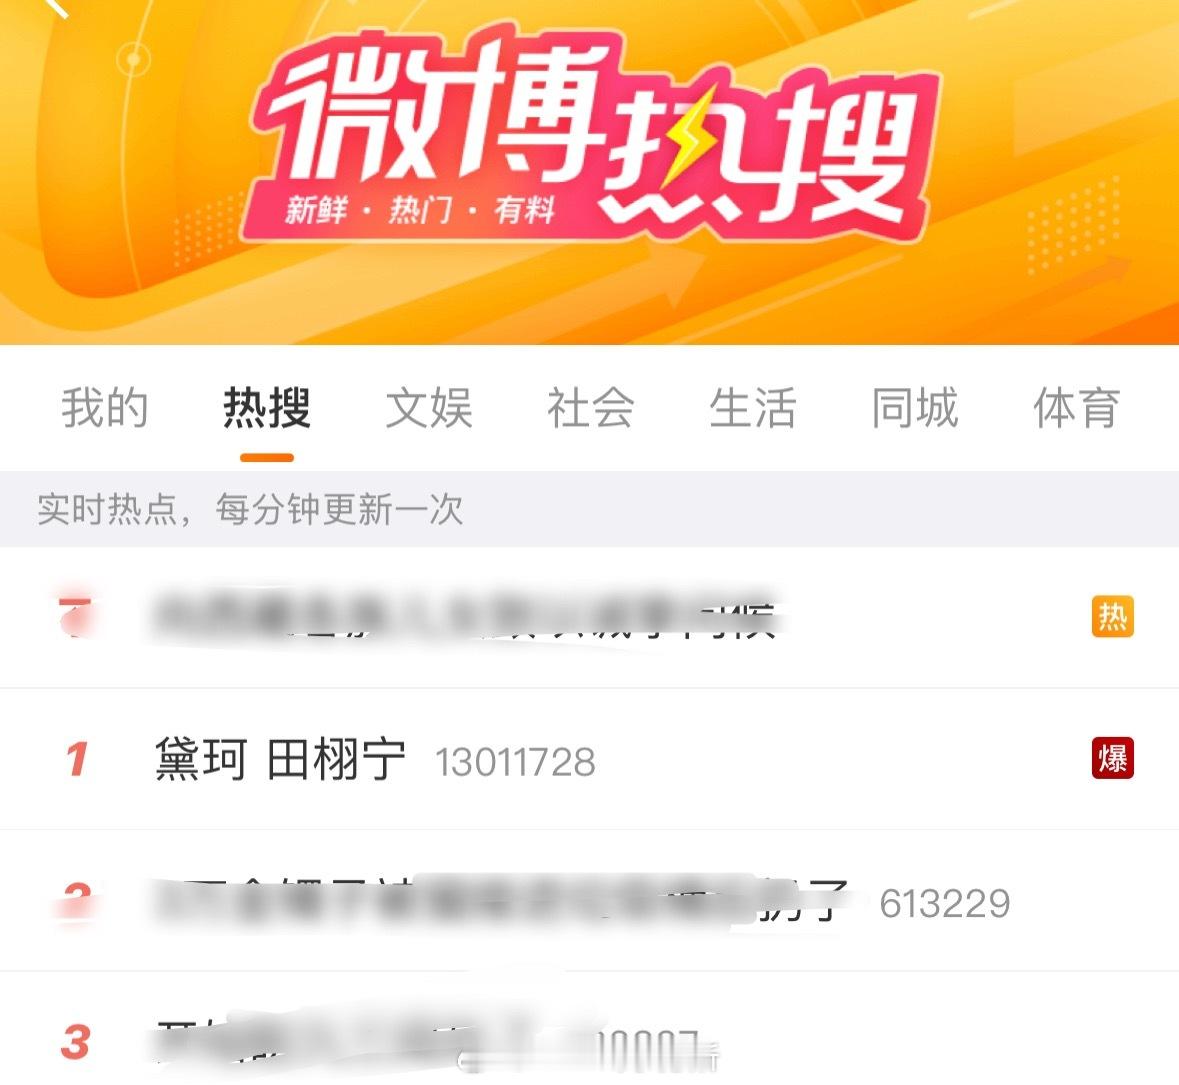Switch to the 社会 tab
1179x1085 pixels.
coord(591,408)
